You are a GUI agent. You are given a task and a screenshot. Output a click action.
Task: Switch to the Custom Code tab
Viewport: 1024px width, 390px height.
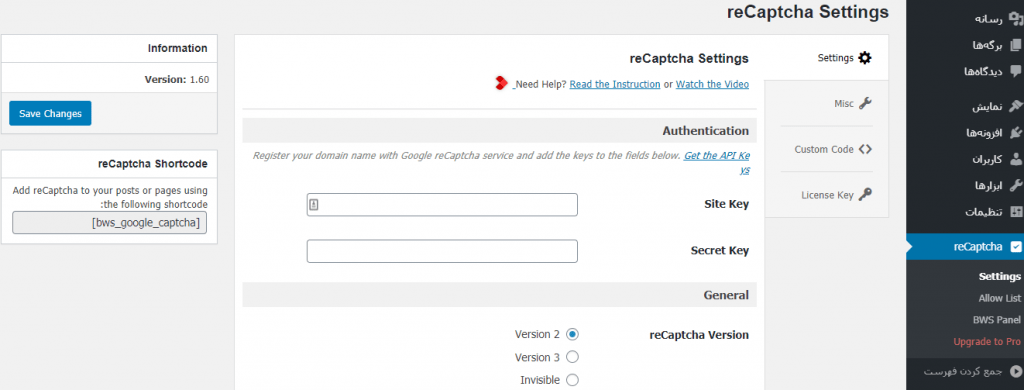point(826,149)
